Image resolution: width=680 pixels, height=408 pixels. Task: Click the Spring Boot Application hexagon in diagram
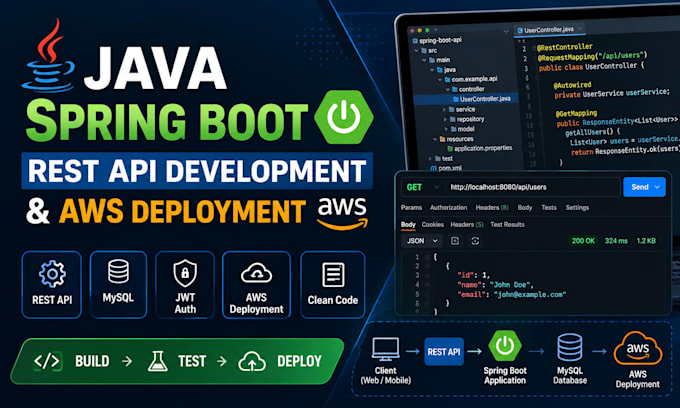click(x=505, y=346)
